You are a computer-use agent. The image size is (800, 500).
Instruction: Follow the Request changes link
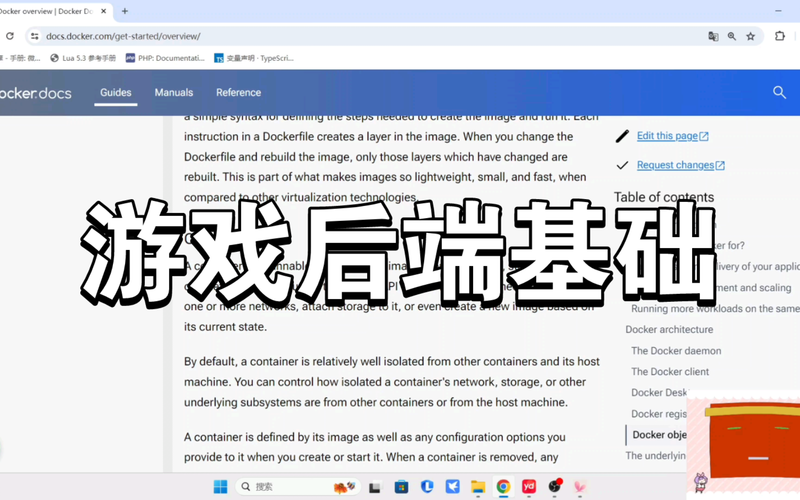(x=681, y=165)
